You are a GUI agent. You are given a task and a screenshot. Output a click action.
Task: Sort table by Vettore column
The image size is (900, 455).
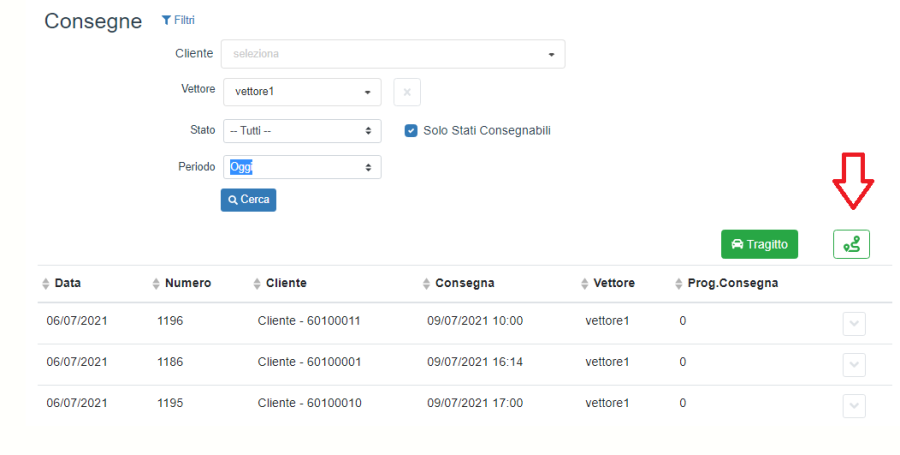click(x=607, y=283)
